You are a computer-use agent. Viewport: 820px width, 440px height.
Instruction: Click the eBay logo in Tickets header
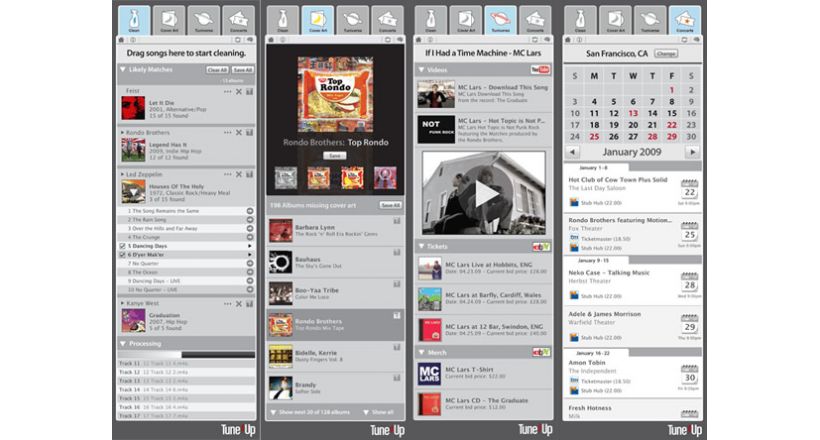coord(541,246)
